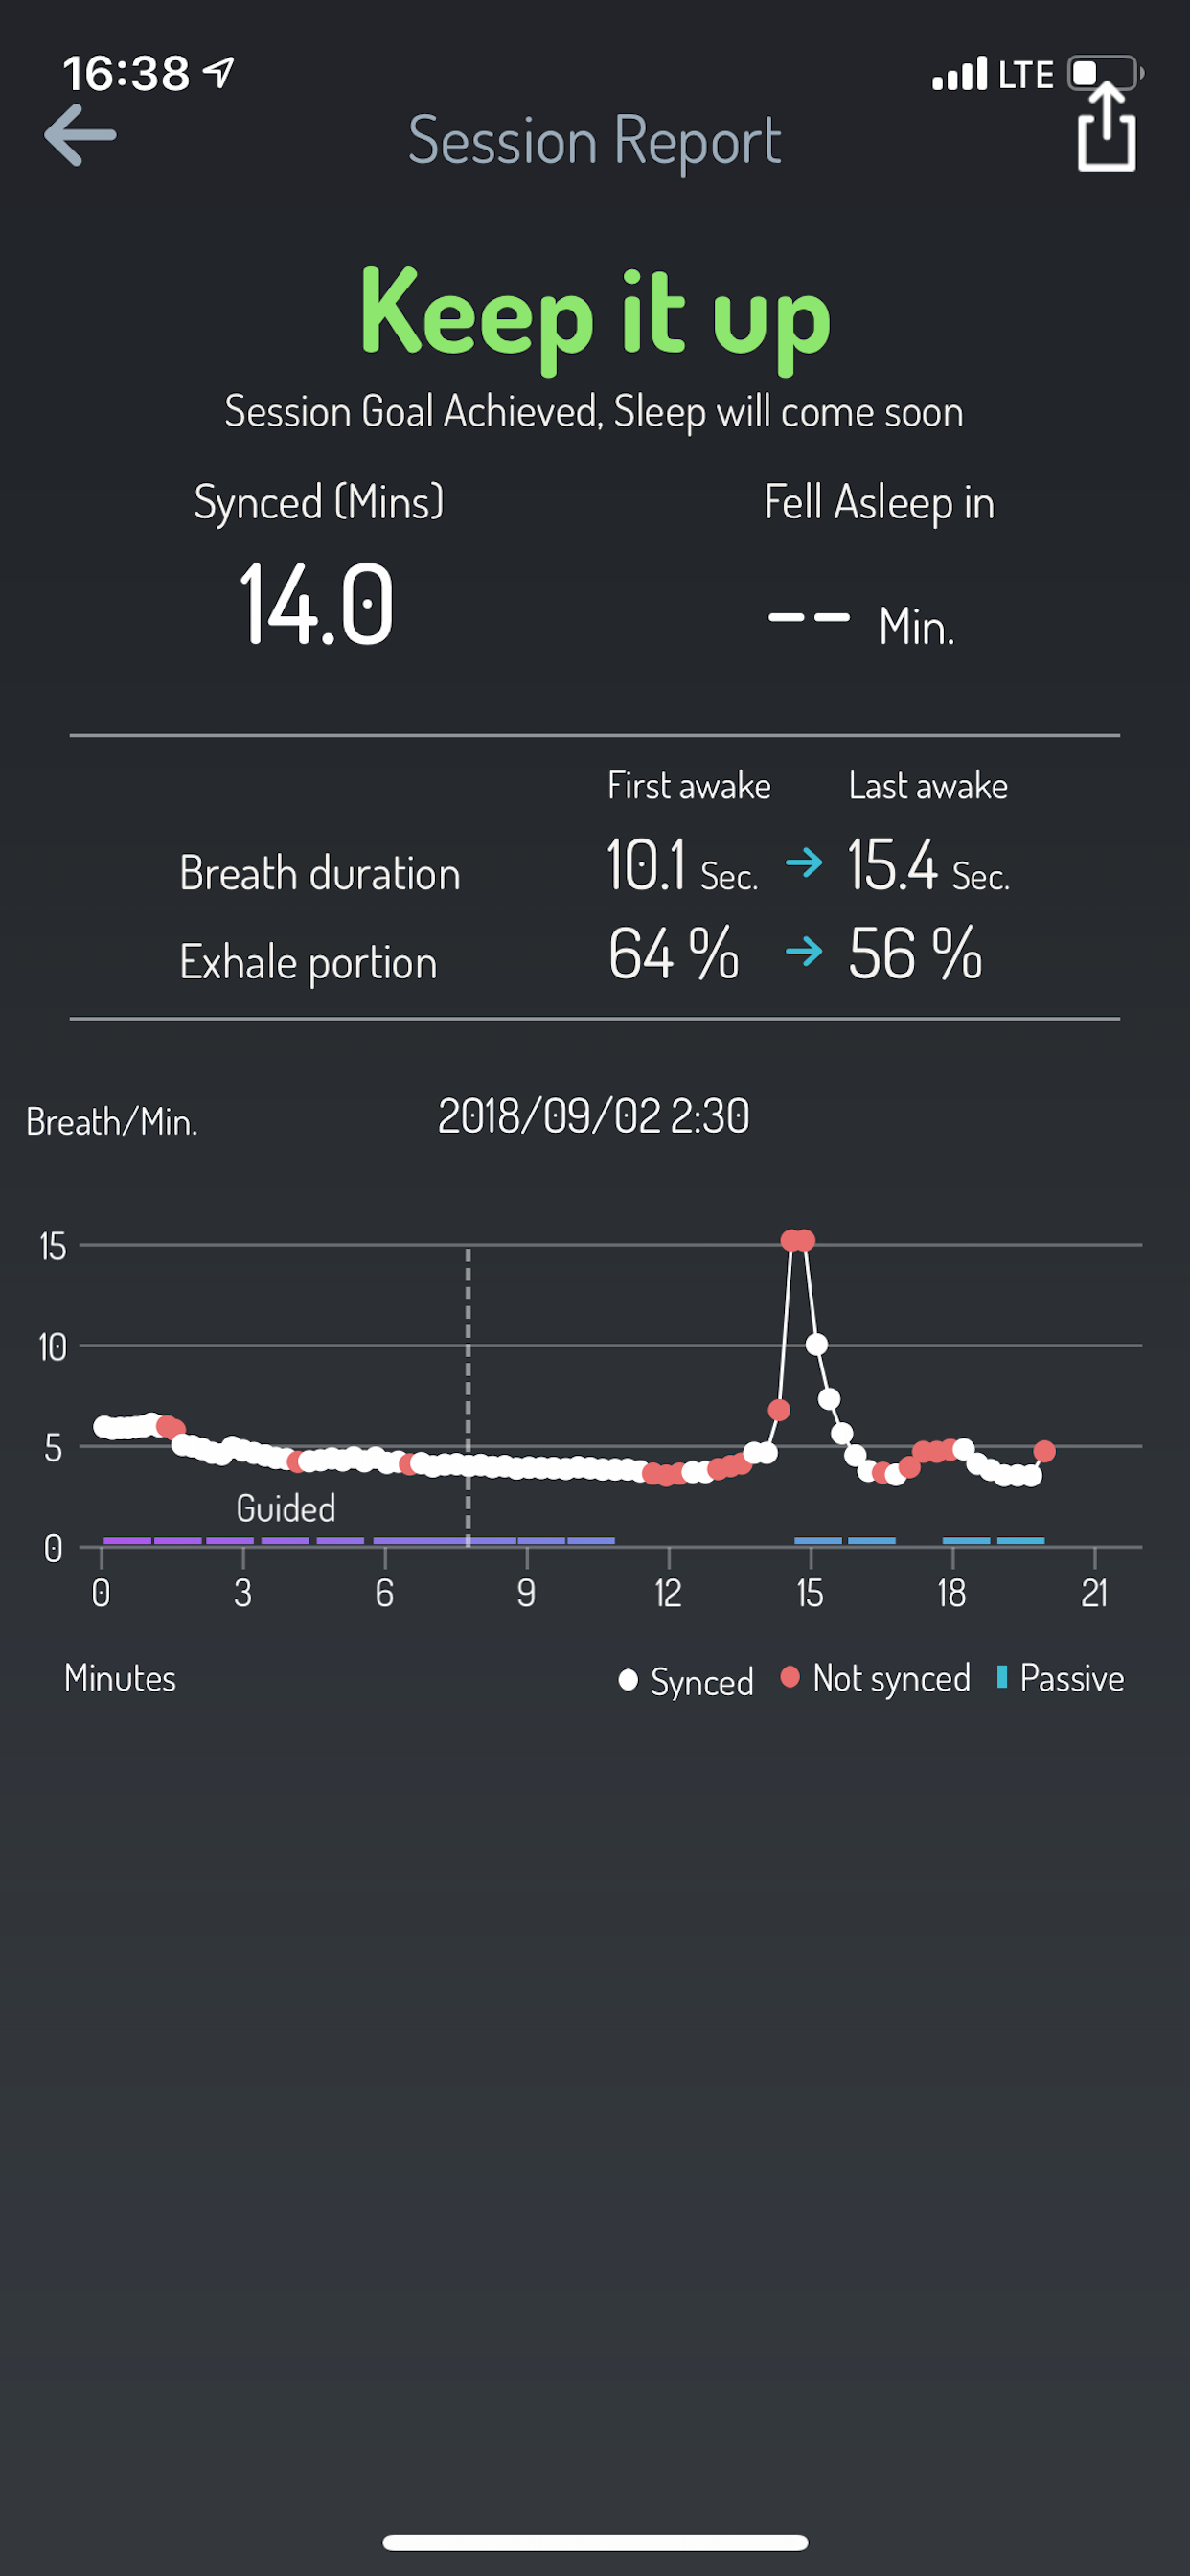Tap the Fell Asleep in value
The image size is (1190, 2576).
(x=861, y=624)
